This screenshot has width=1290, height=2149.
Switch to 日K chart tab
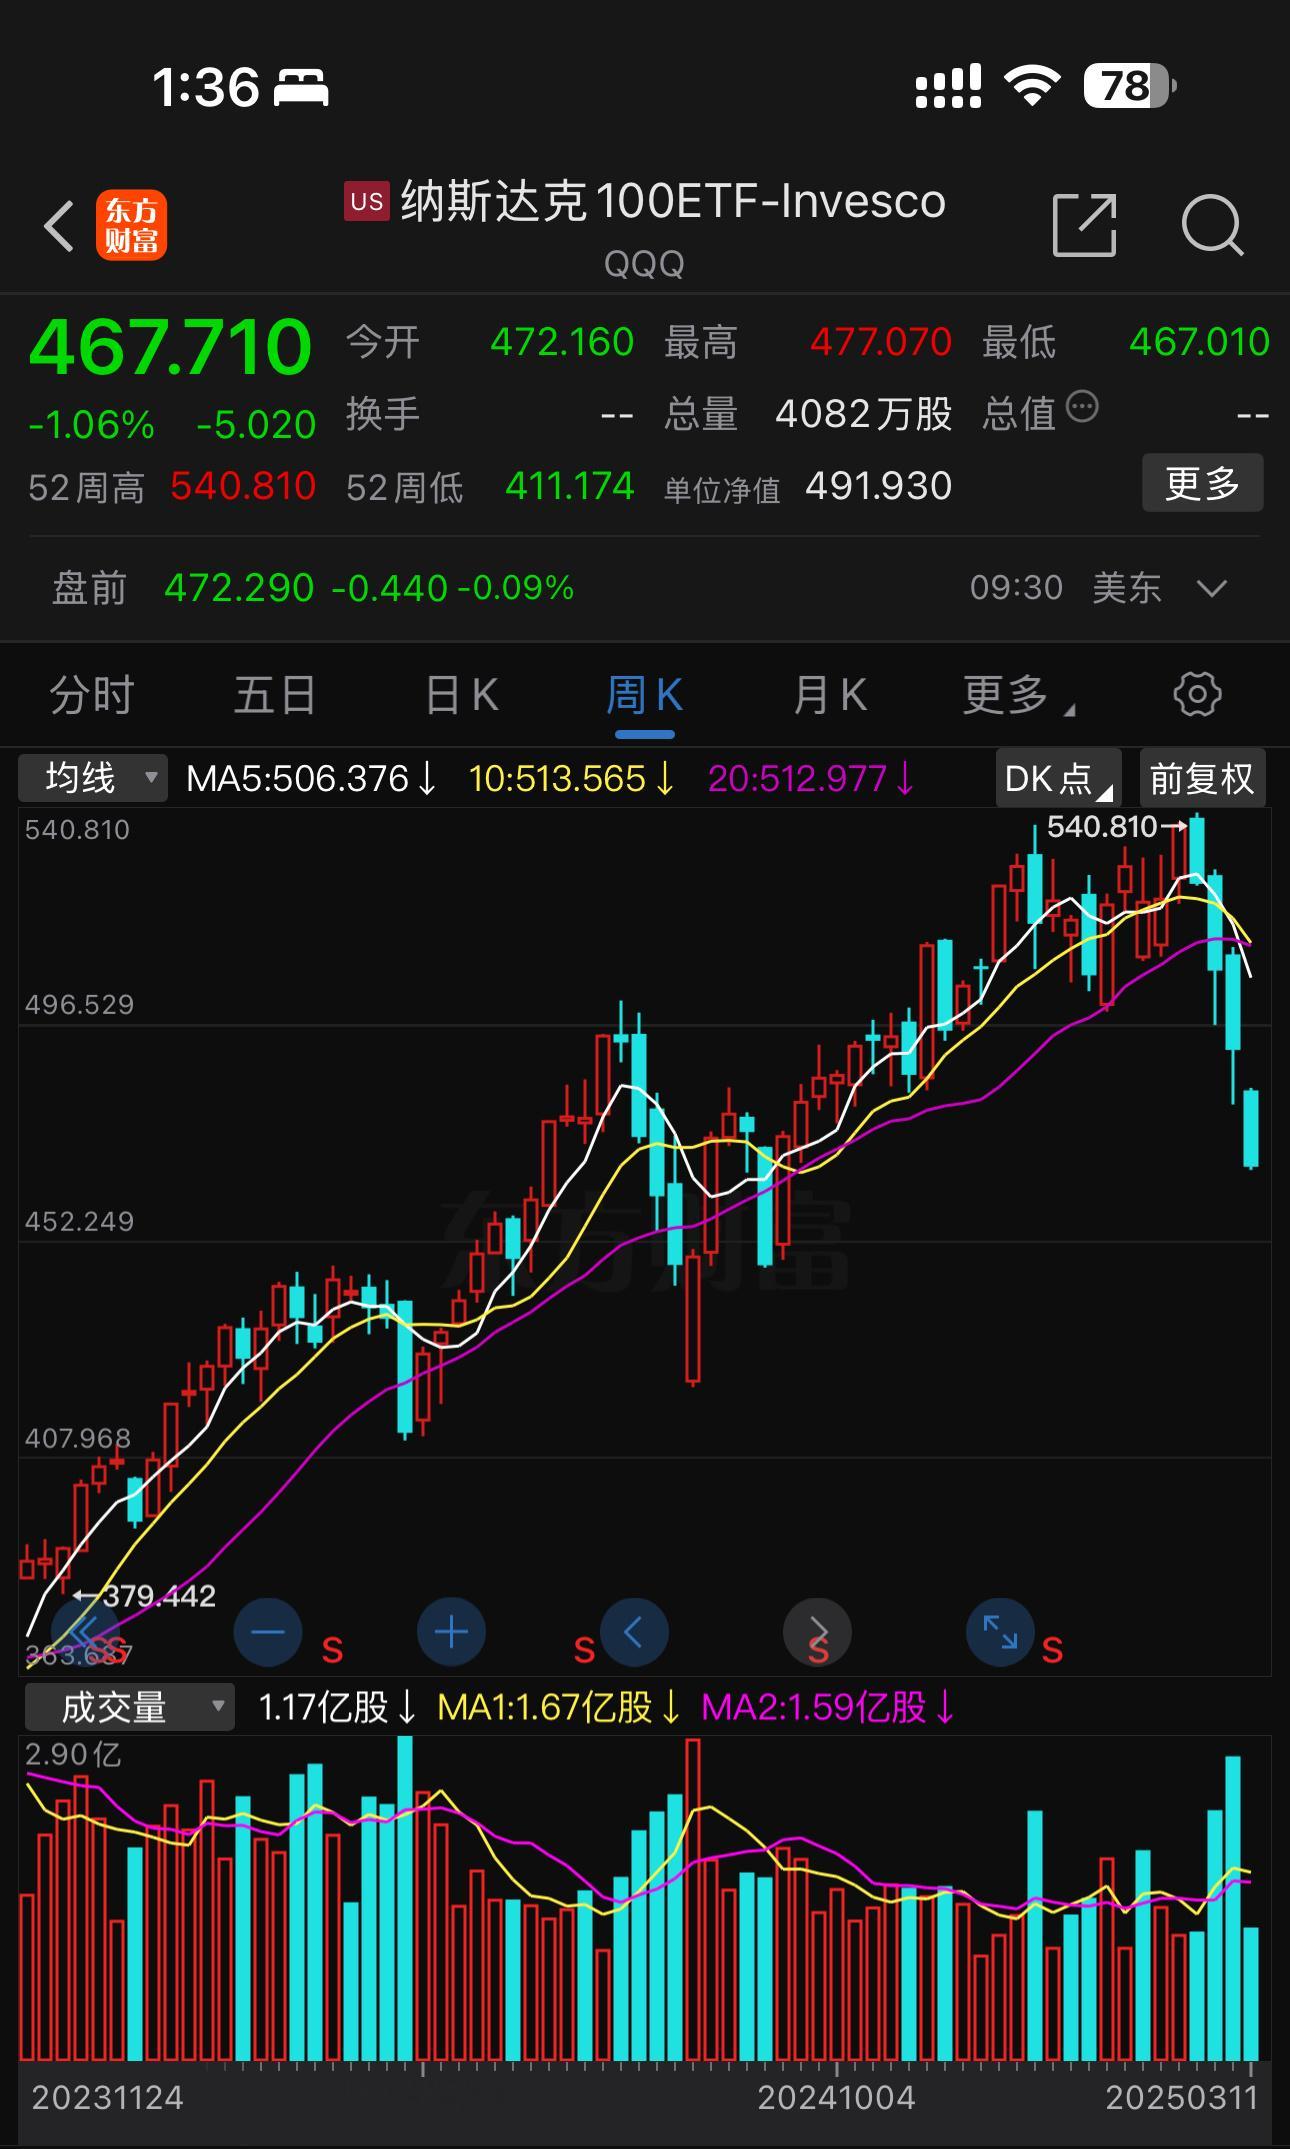[461, 695]
